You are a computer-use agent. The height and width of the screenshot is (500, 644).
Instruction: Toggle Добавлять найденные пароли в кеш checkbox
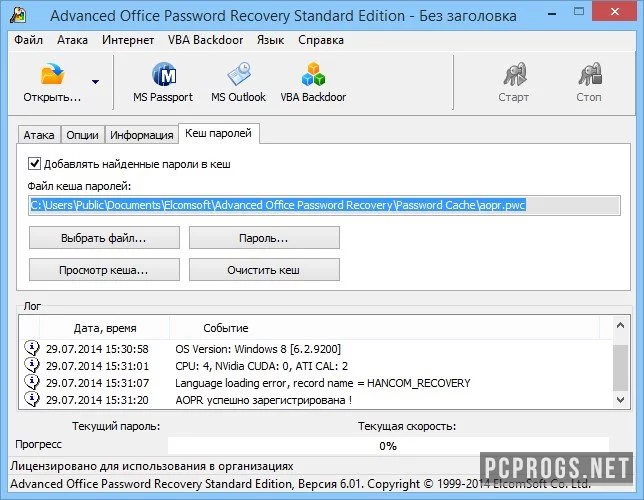[x=34, y=164]
